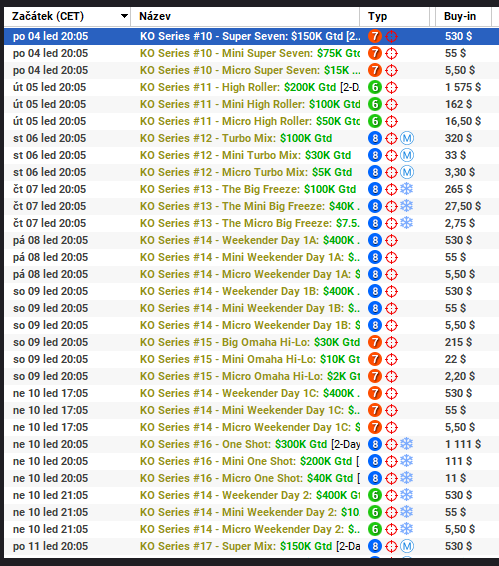Click the knockout target icon on High Roller $200K row
The image size is (499, 566).
point(391,87)
